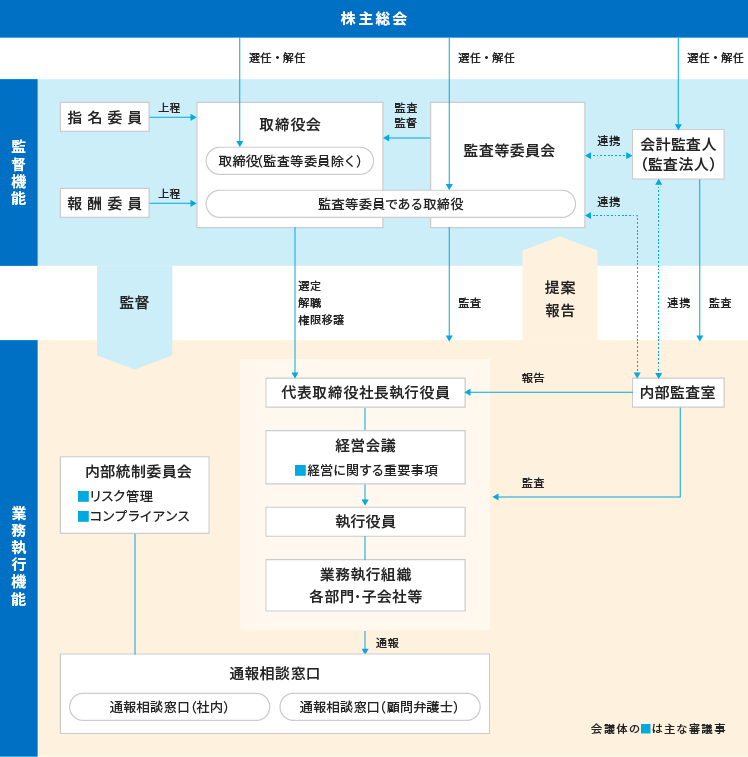
Task: Select the 株主総会 header bar
Action: click(374, 18)
